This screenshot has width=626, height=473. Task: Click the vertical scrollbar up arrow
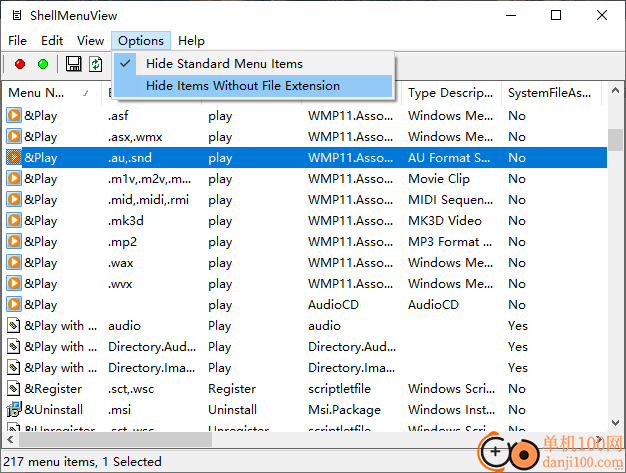pyautogui.click(x=615, y=91)
